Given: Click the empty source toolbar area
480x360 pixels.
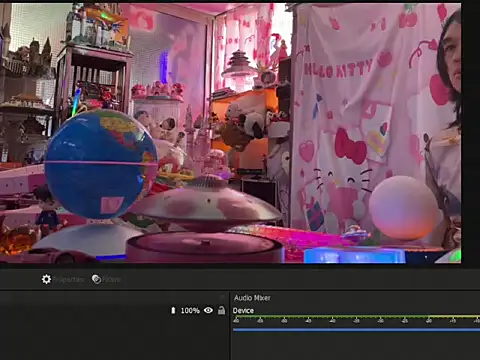Looking at the screenshot, I should click(x=300, y=279).
